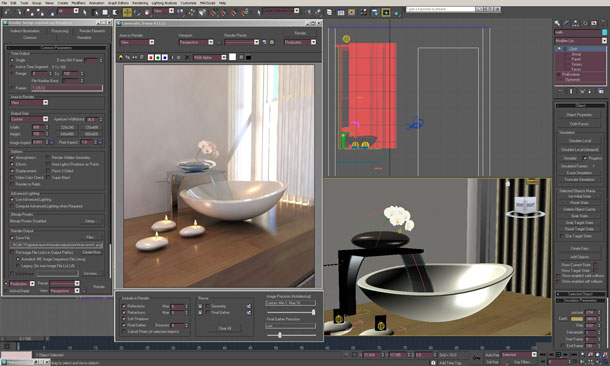
Task: Adjust the Final Gather Precision slider
Action: point(279,335)
